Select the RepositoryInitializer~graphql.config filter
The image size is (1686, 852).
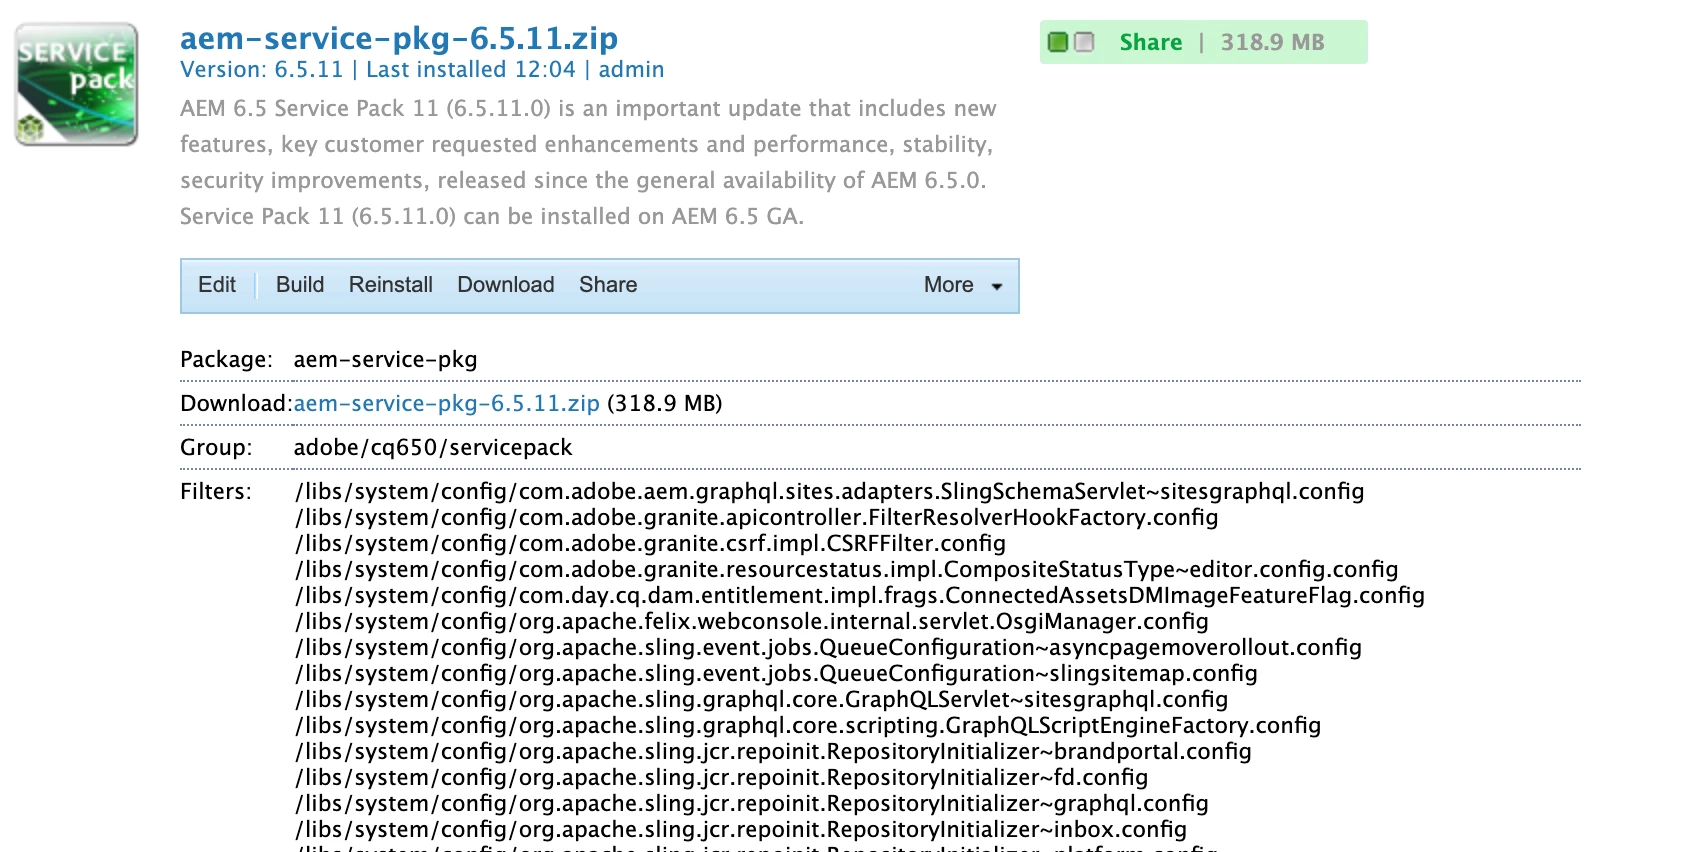[752, 803]
